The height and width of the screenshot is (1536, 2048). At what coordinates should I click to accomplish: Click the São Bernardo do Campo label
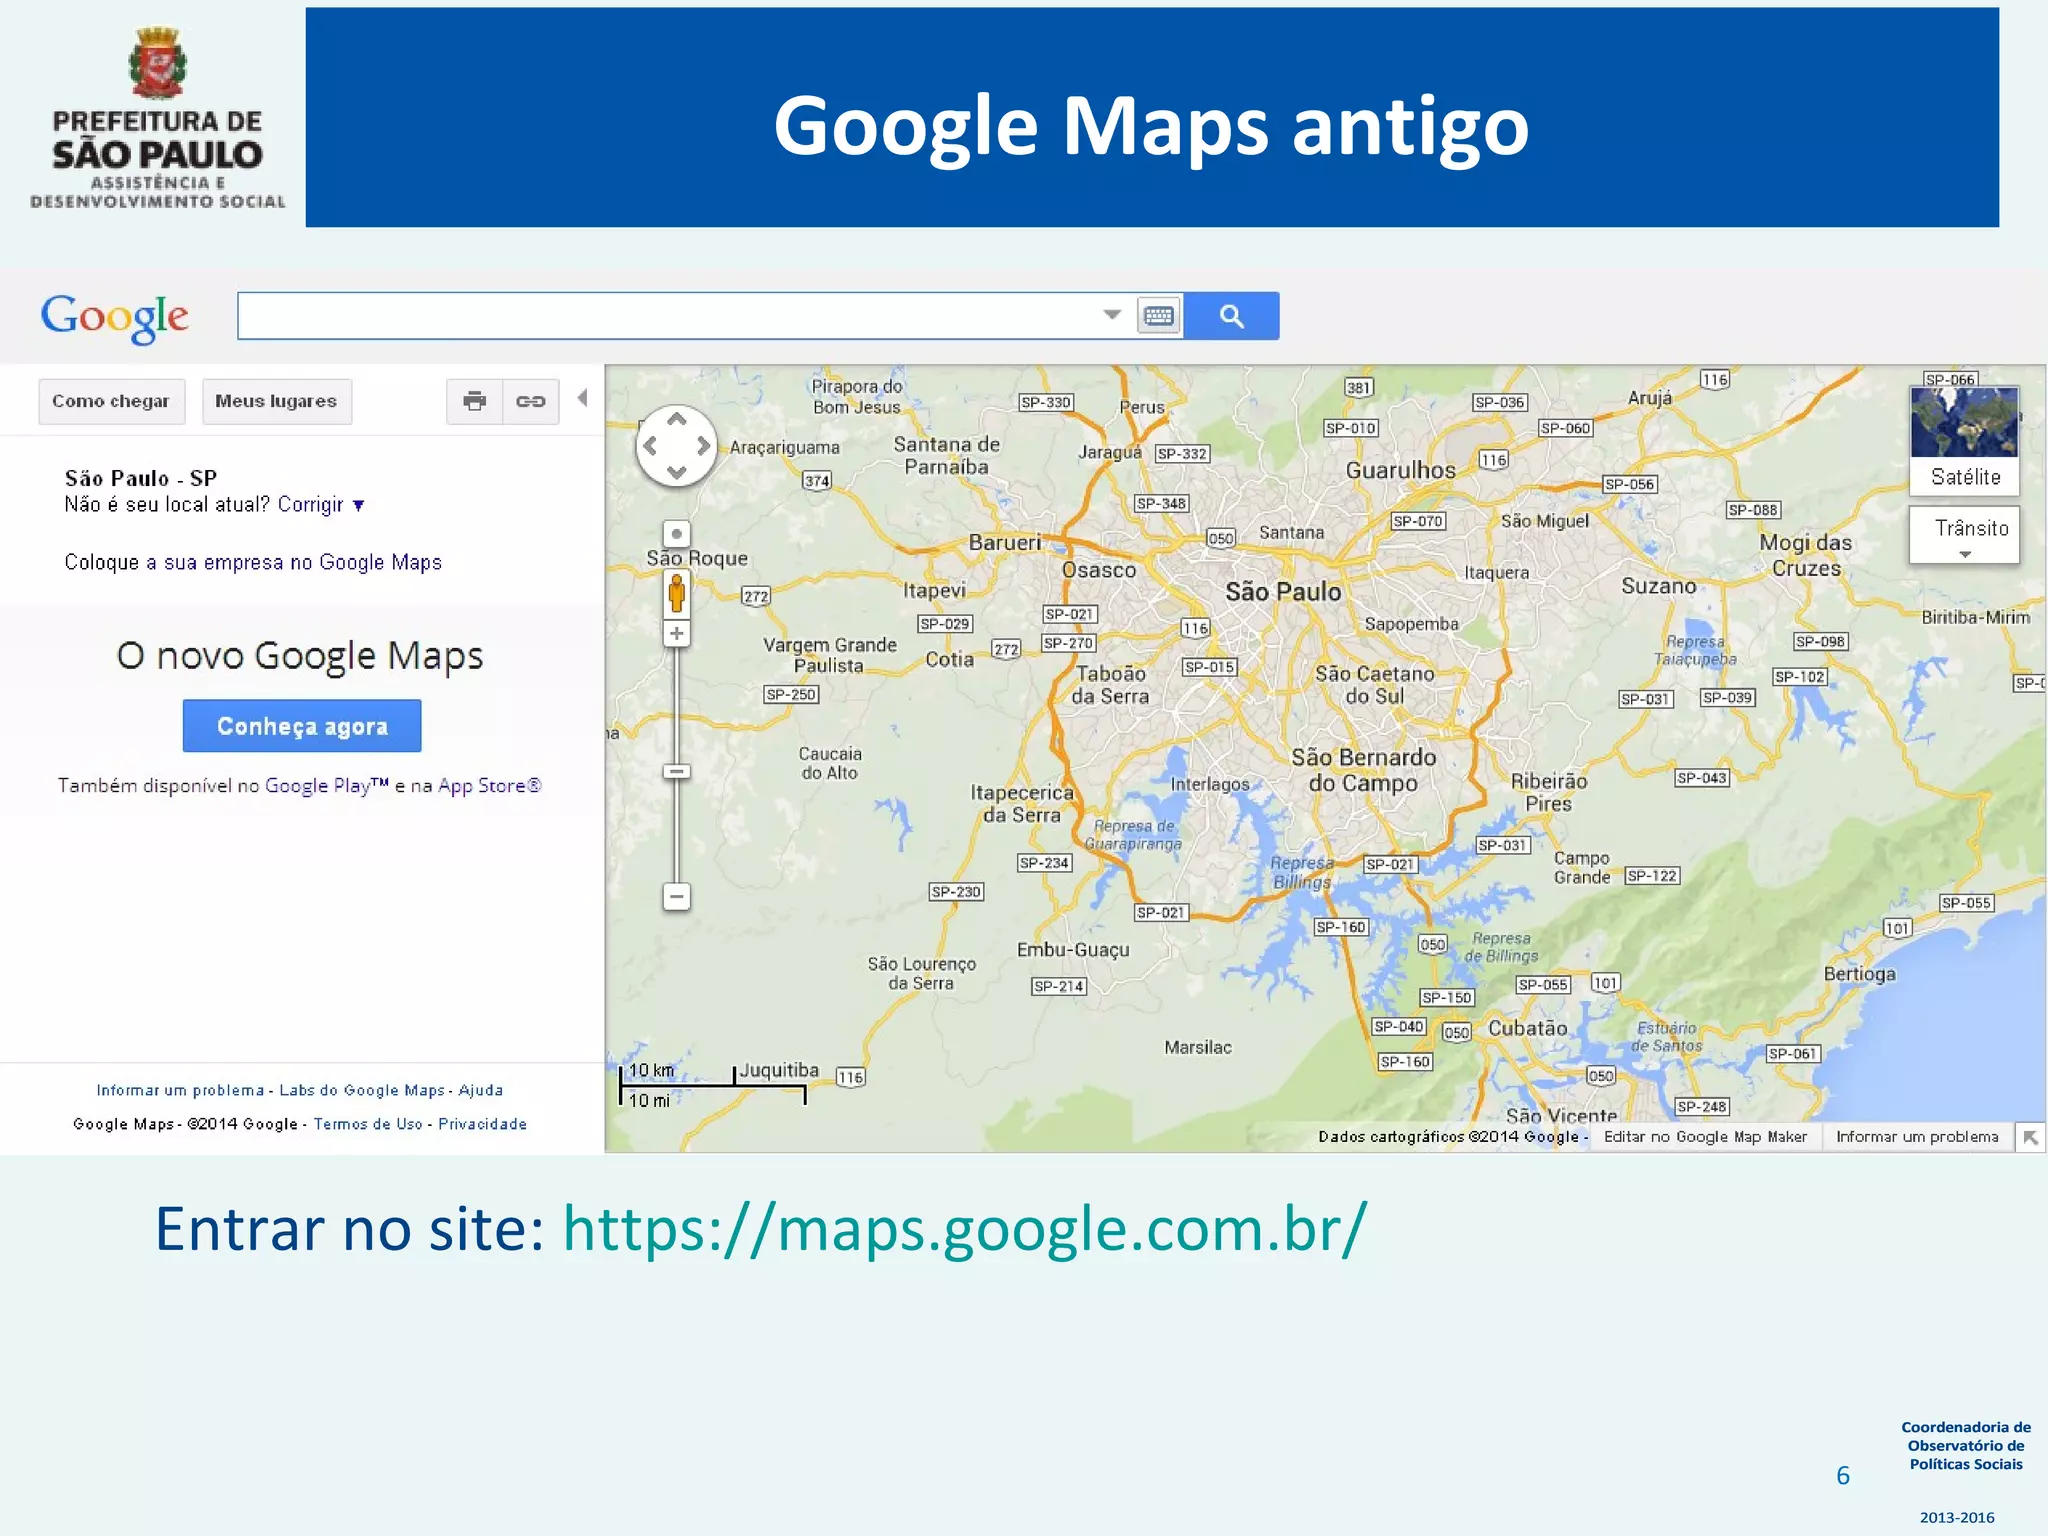click(1364, 770)
